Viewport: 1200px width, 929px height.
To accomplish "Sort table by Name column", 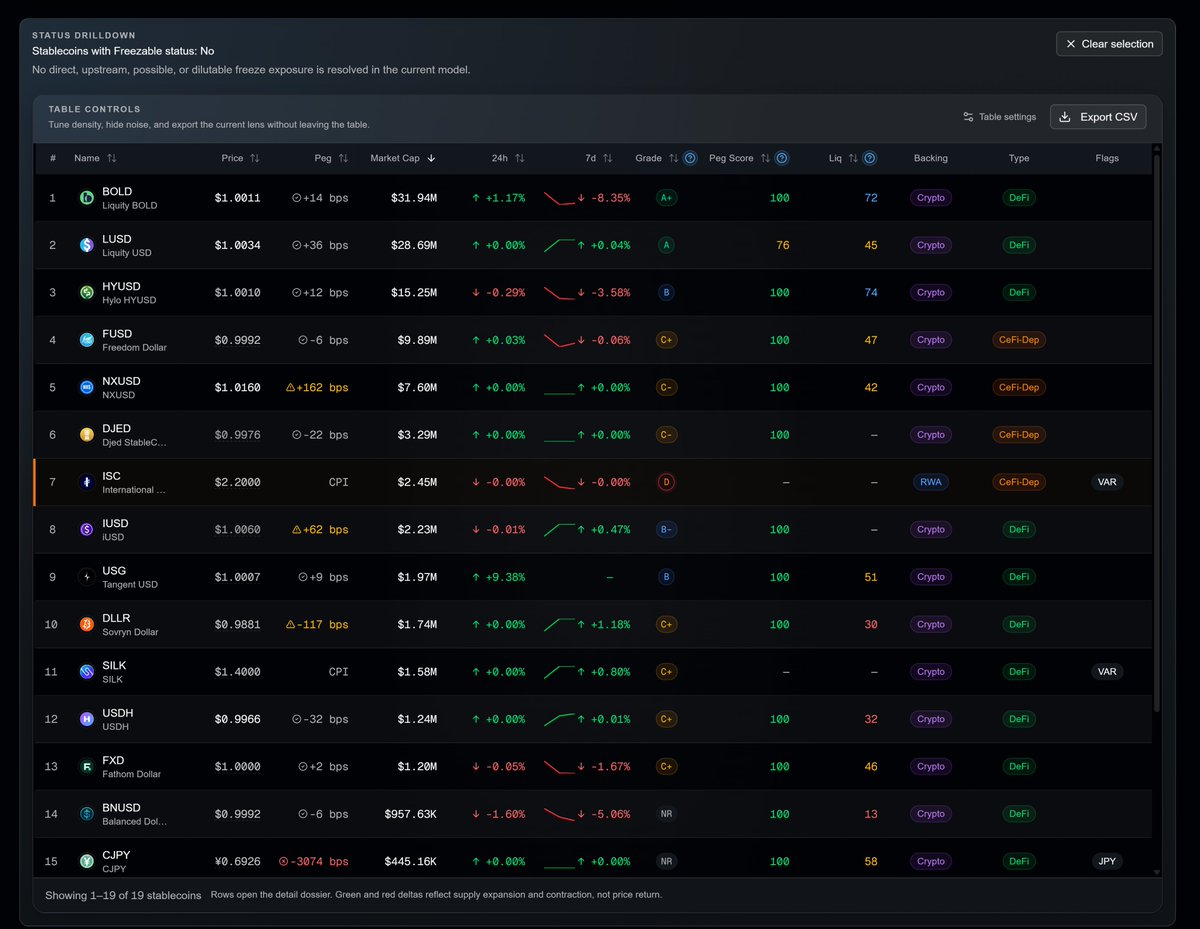I will [95, 158].
